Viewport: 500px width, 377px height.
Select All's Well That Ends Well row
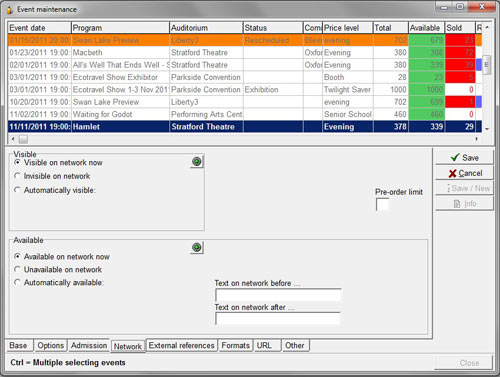(x=245, y=65)
